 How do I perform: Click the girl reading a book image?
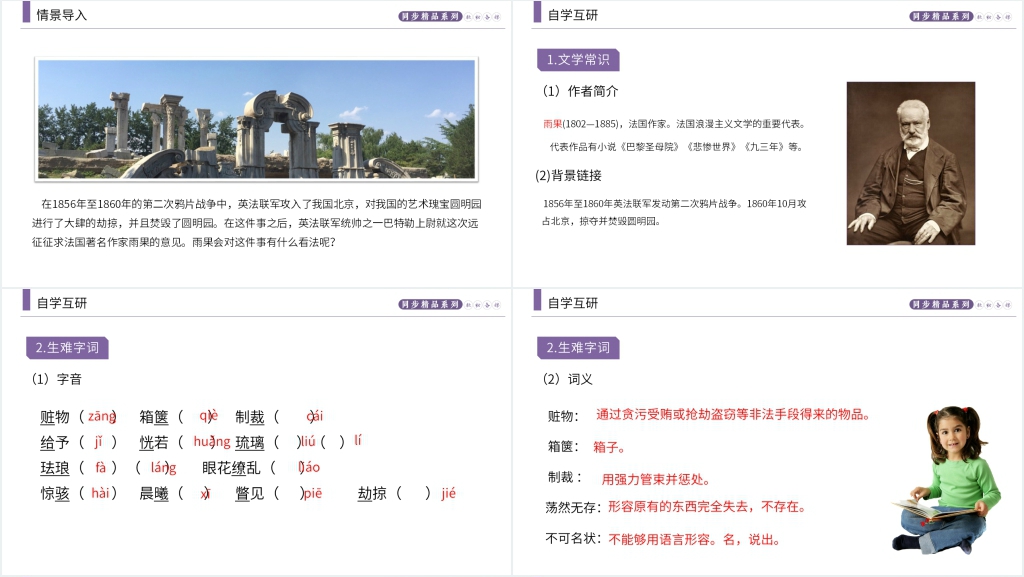[946, 479]
